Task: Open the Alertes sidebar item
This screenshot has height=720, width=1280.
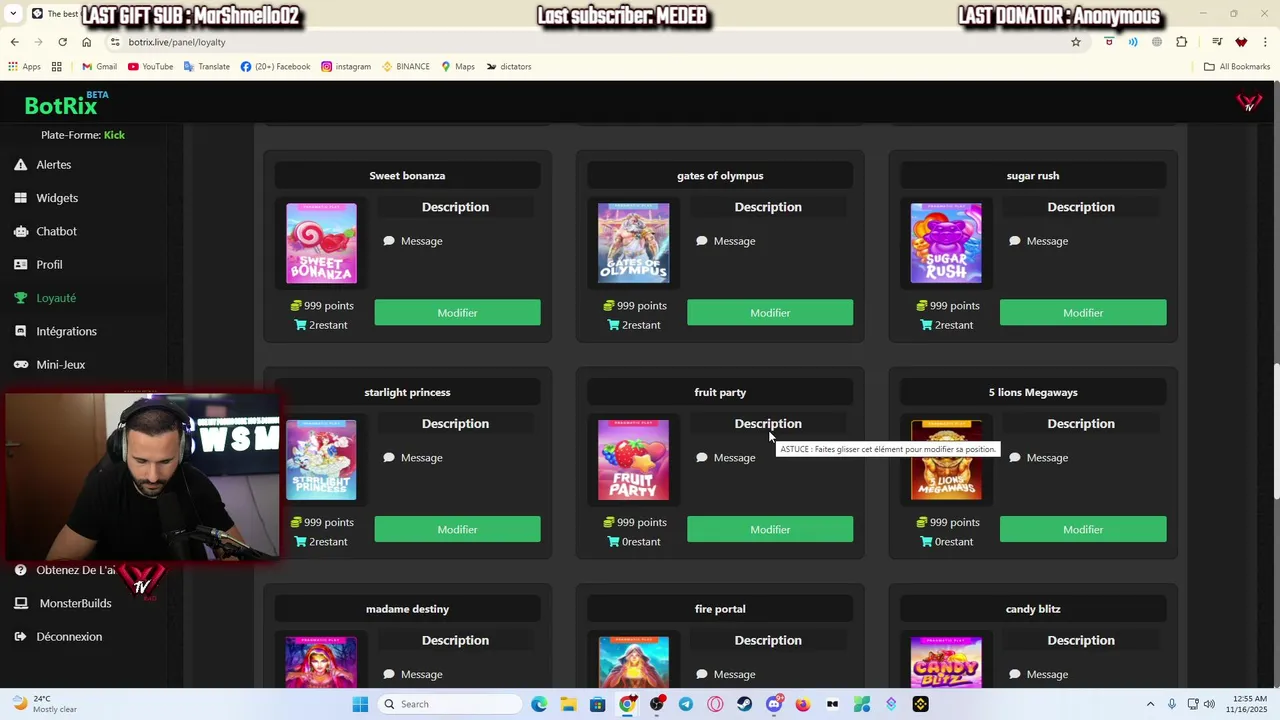Action: coord(54,165)
